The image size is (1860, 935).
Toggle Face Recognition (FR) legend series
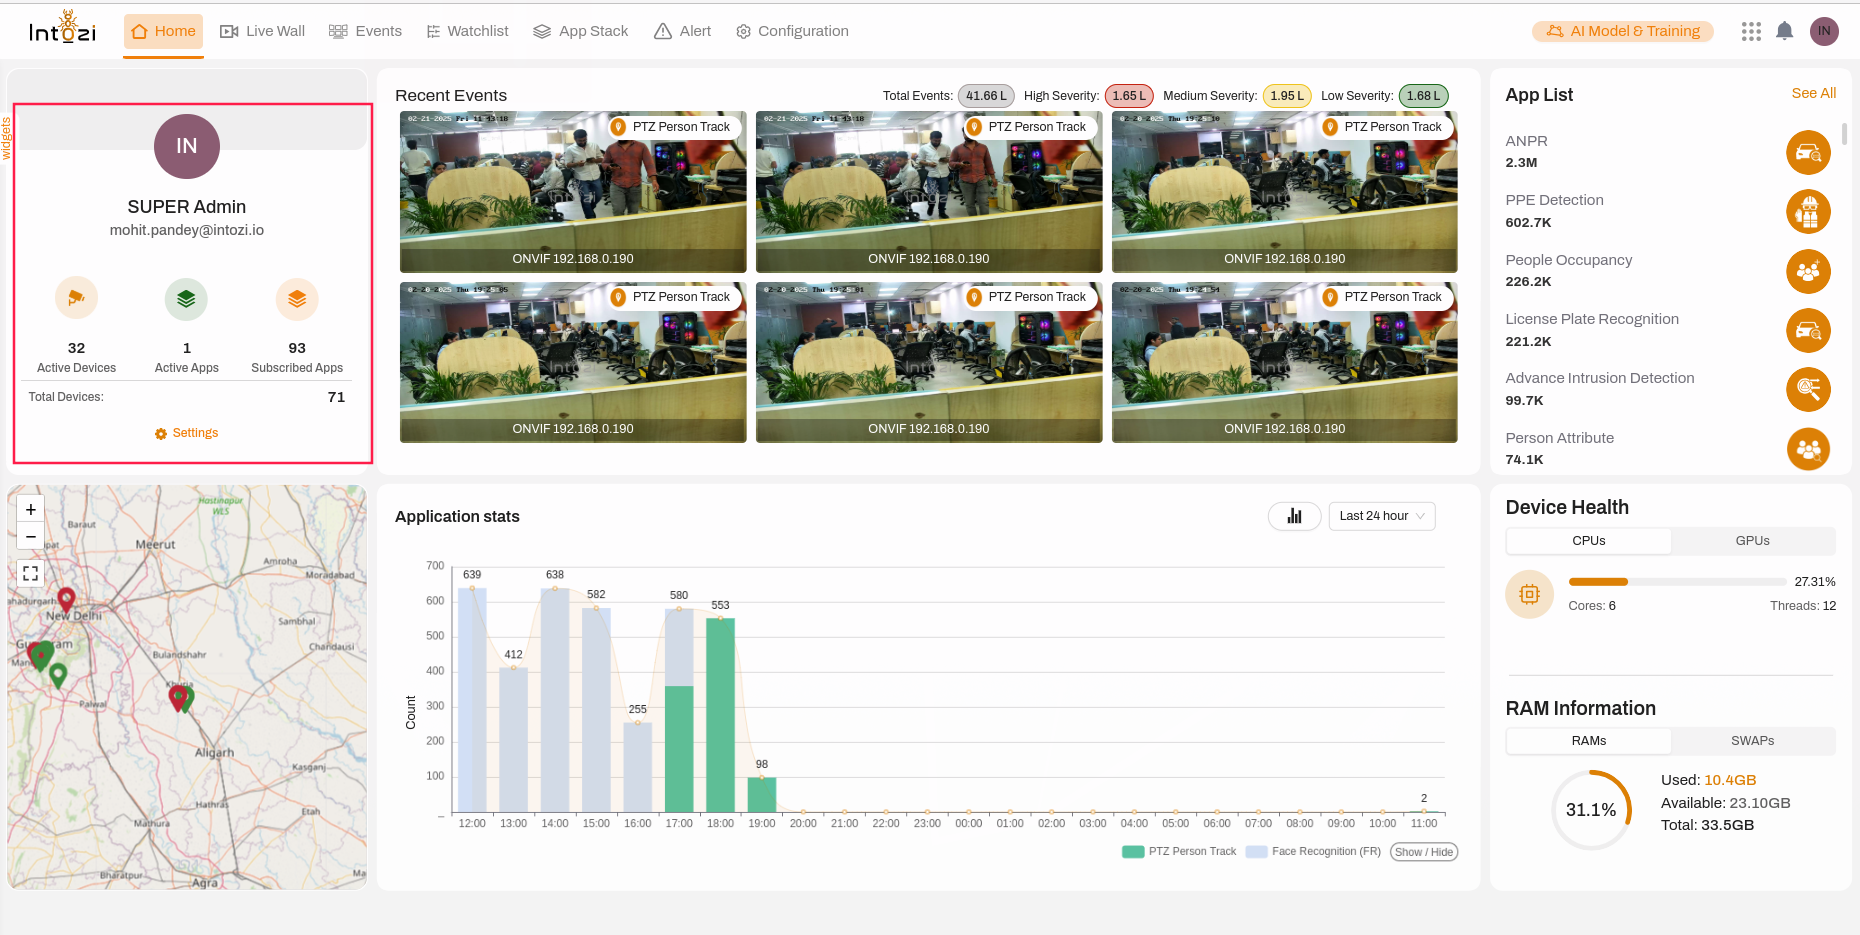[x=1314, y=852]
